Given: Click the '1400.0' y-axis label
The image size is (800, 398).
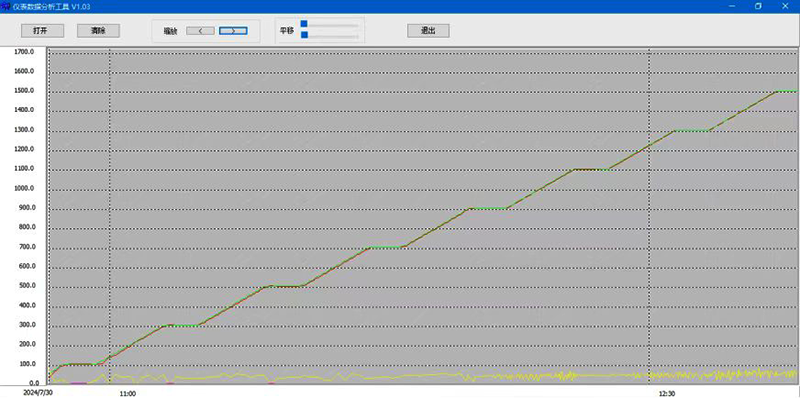Looking at the screenshot, I should point(24,110).
